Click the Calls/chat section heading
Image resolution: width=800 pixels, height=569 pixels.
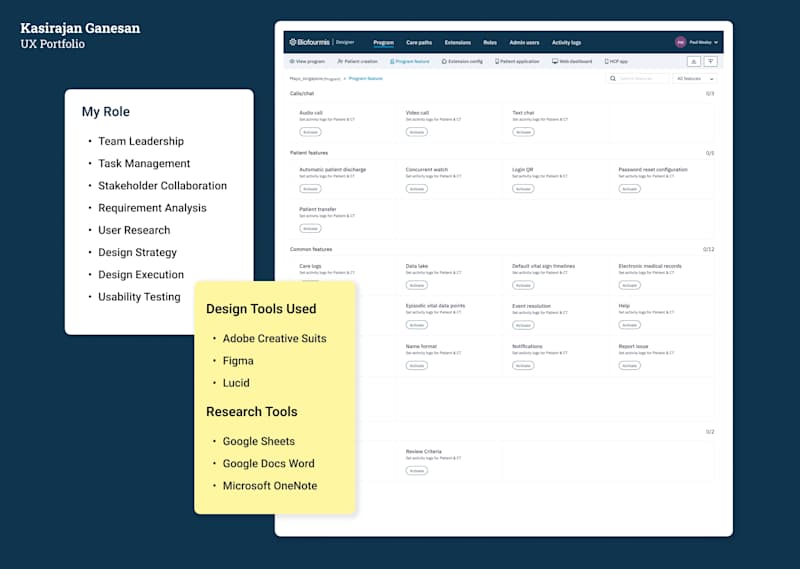pos(302,93)
